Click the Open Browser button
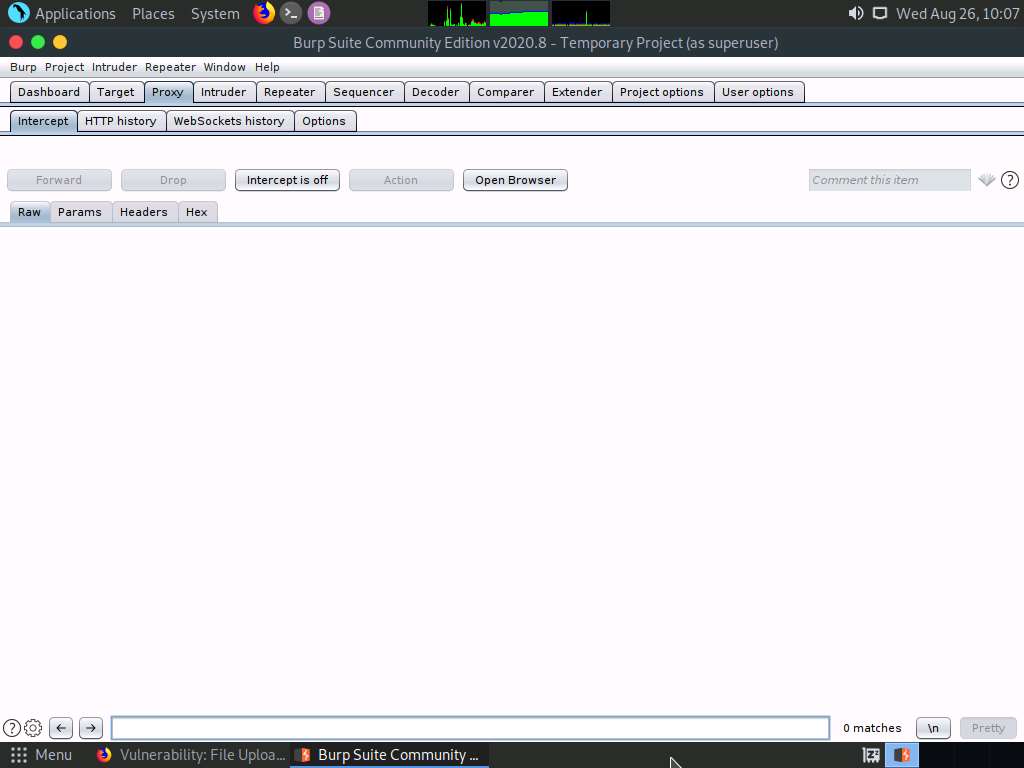The height and width of the screenshot is (768, 1024). tap(515, 180)
